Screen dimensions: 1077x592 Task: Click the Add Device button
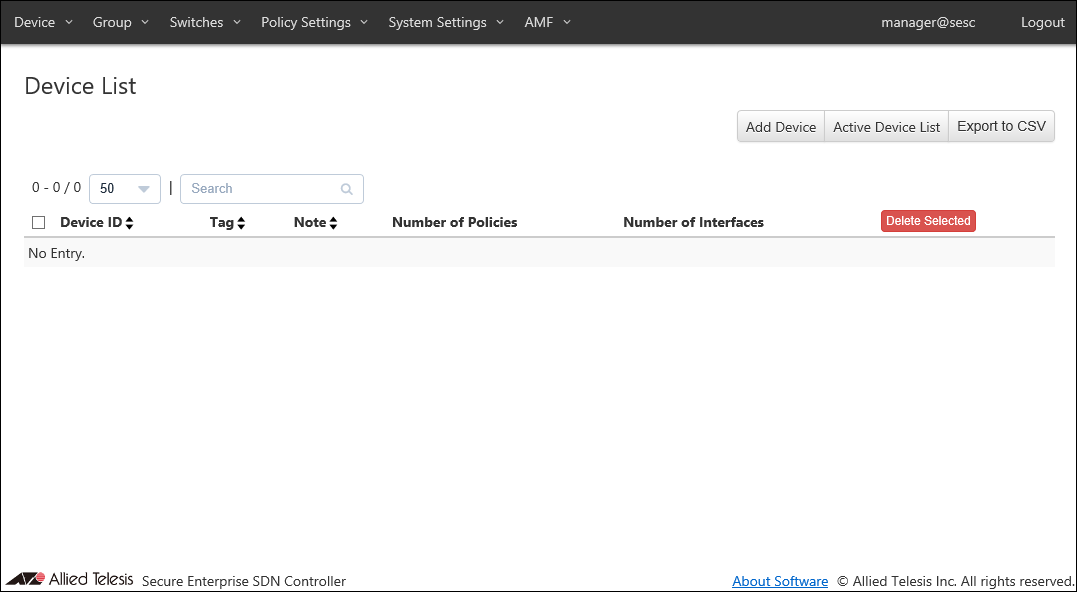tap(781, 127)
